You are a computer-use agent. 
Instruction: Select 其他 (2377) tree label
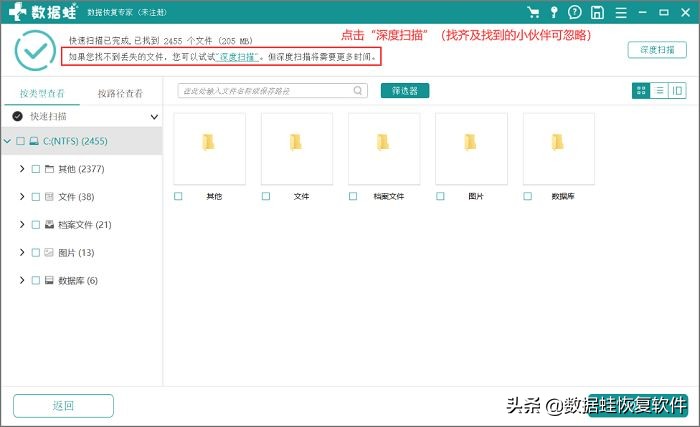81,169
